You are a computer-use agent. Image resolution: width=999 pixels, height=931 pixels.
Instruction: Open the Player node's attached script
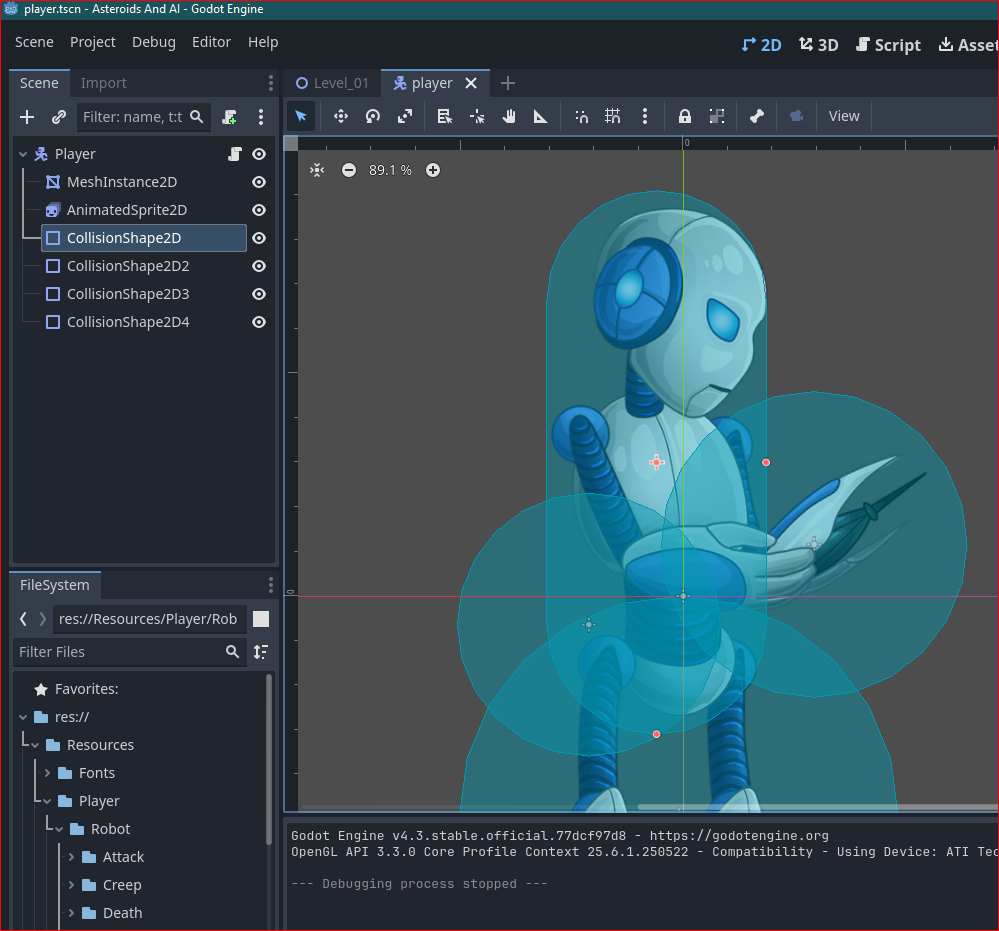pyautogui.click(x=235, y=154)
